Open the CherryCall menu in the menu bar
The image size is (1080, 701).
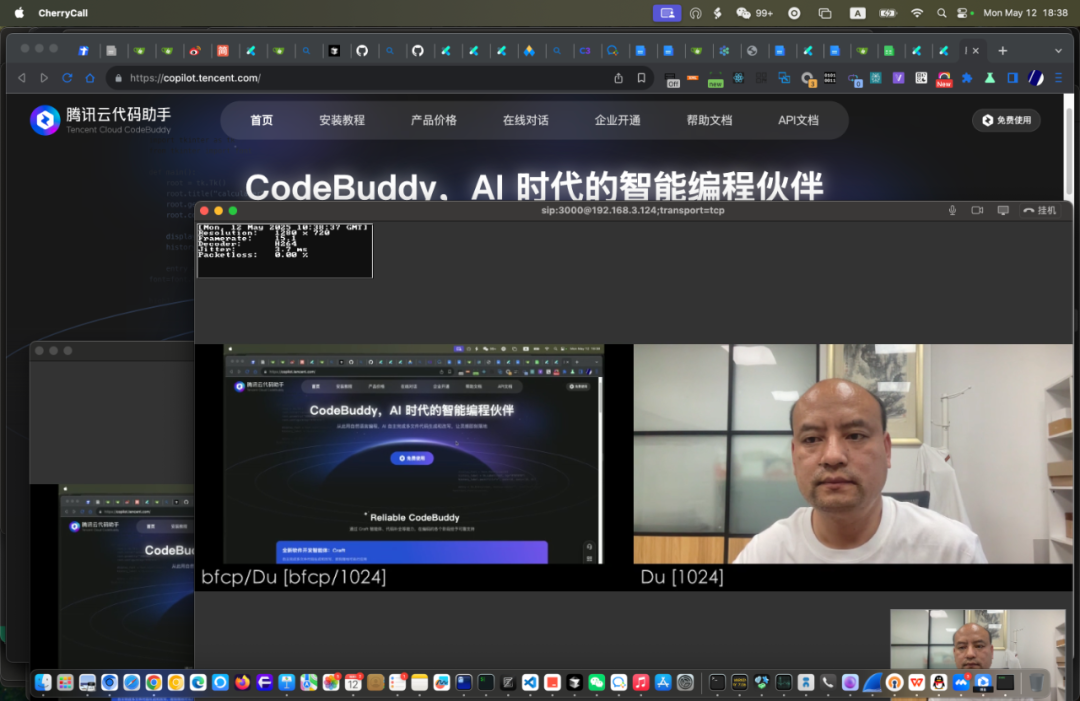click(x=63, y=12)
